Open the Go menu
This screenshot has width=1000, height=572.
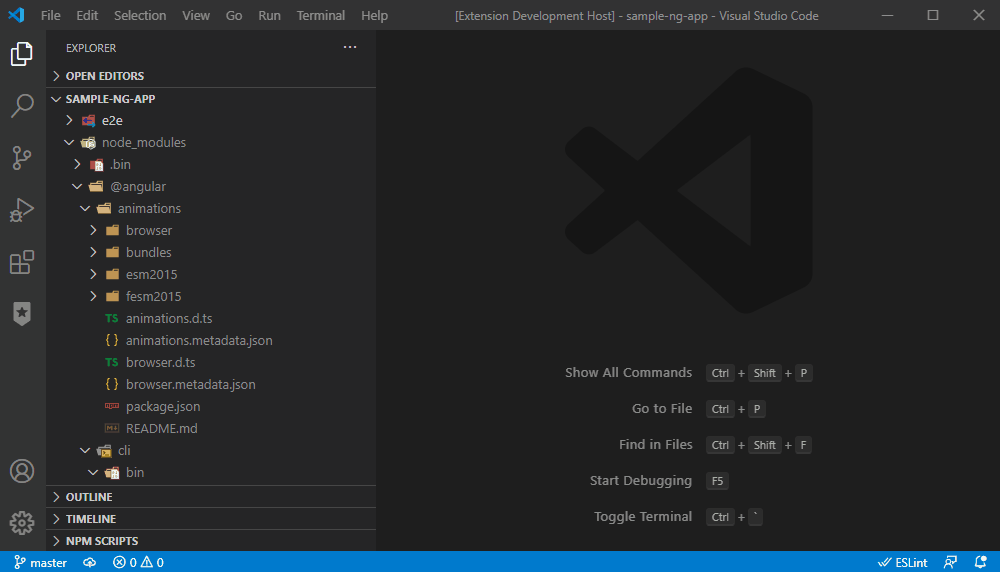(x=234, y=15)
